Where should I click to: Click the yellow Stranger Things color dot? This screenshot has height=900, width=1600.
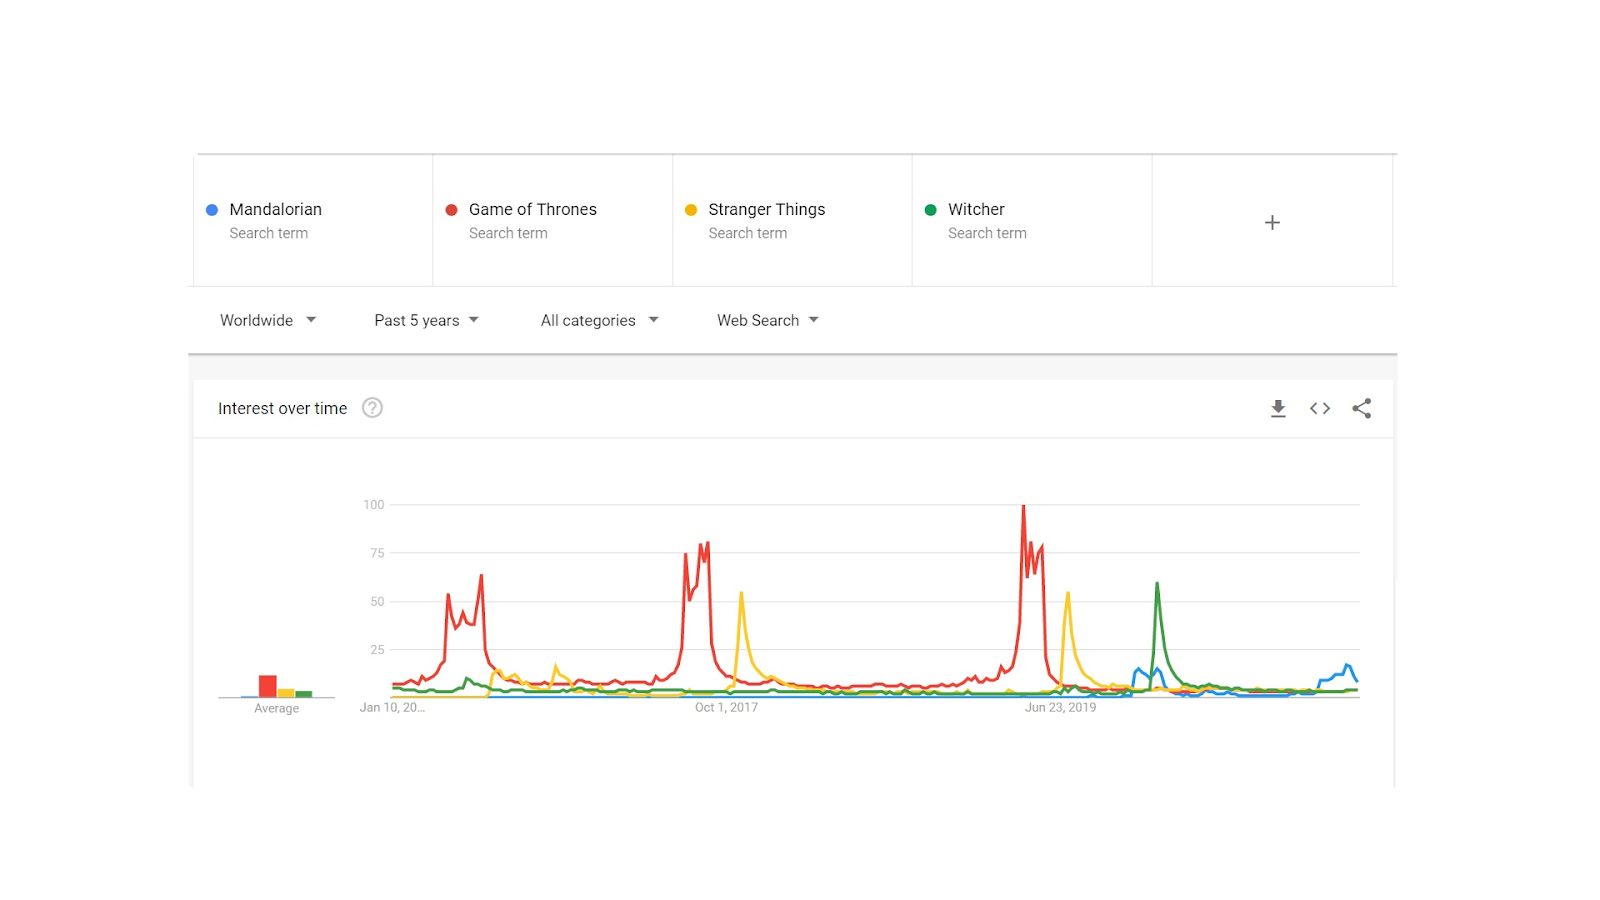coord(691,210)
